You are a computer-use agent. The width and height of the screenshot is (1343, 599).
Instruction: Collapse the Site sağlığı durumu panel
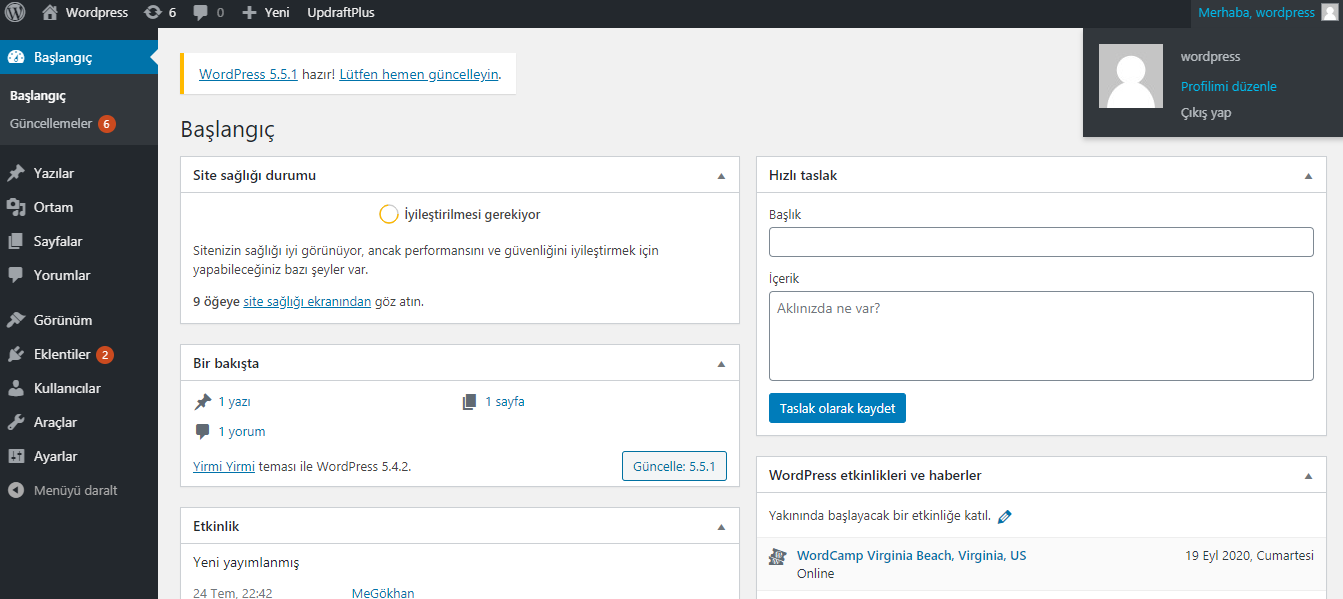click(x=721, y=175)
